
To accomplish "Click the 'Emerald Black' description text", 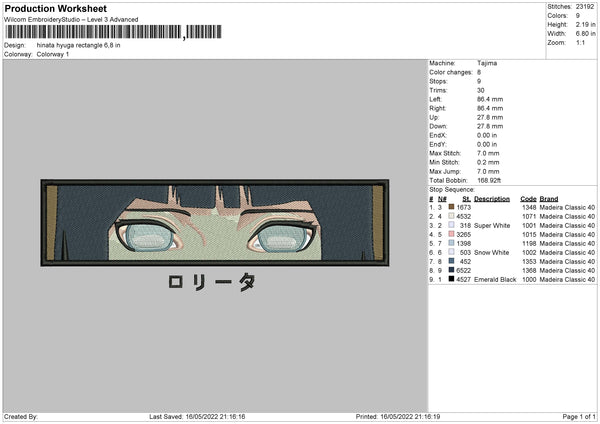I will (x=495, y=279).
